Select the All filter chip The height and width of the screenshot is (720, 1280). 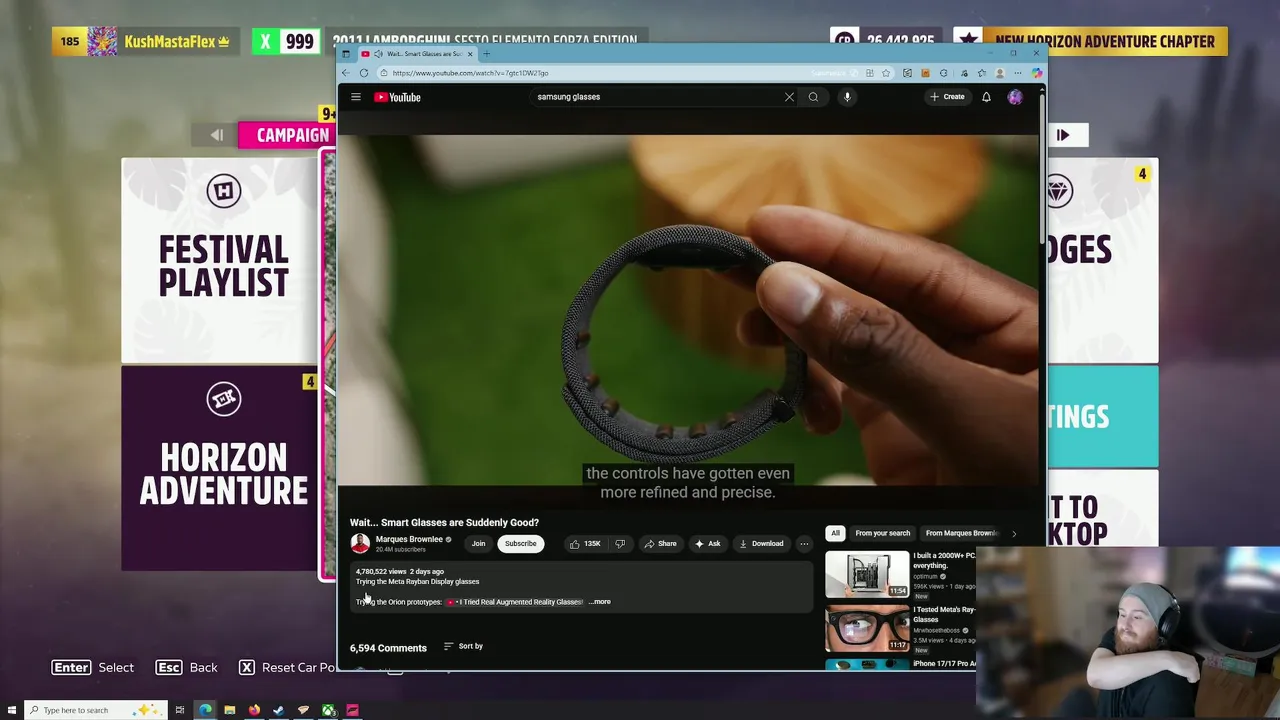click(x=835, y=533)
